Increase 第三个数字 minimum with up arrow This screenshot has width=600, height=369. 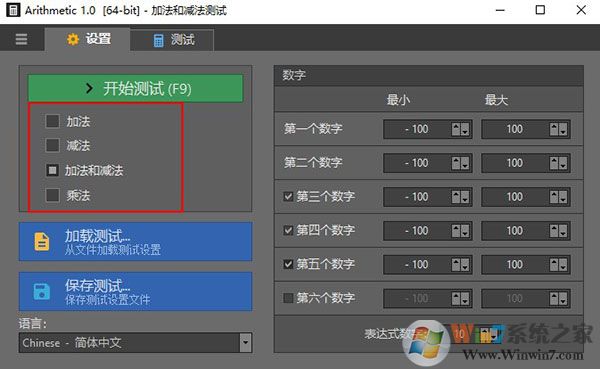point(456,197)
